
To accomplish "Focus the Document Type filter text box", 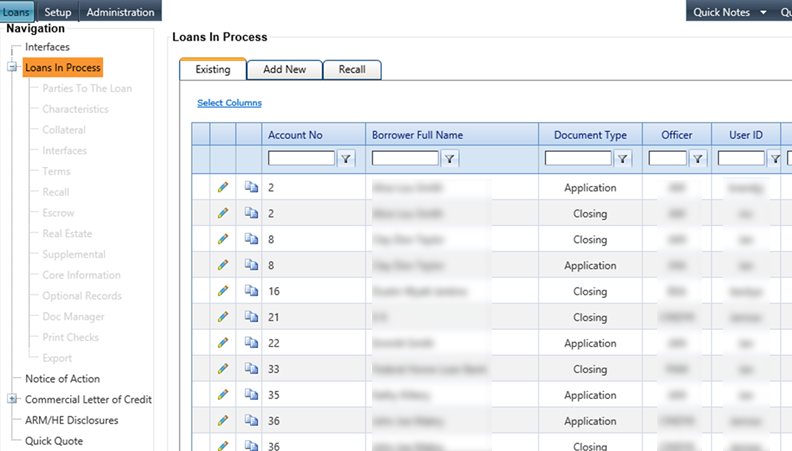I will [x=578, y=159].
